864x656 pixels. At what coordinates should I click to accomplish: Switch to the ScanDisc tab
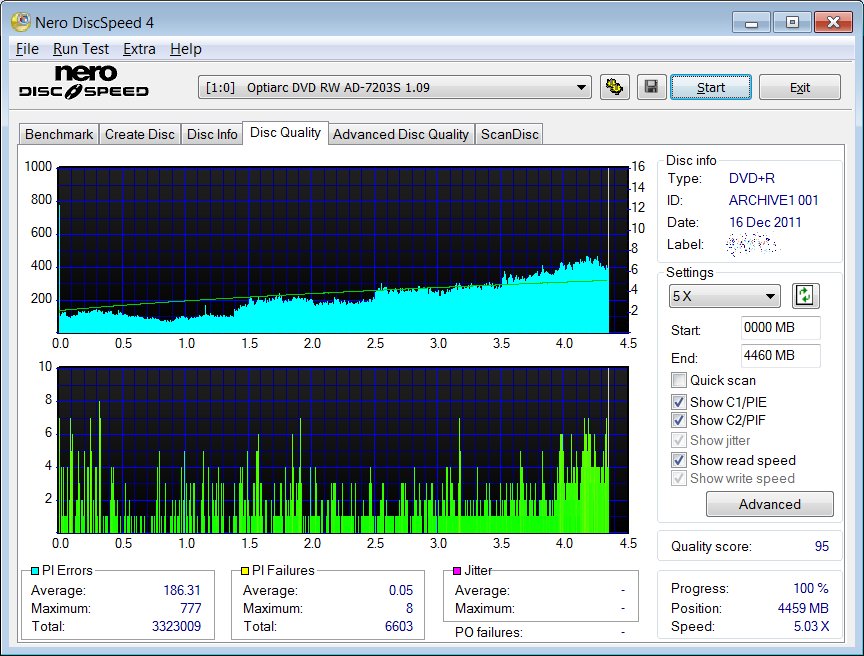pos(510,134)
